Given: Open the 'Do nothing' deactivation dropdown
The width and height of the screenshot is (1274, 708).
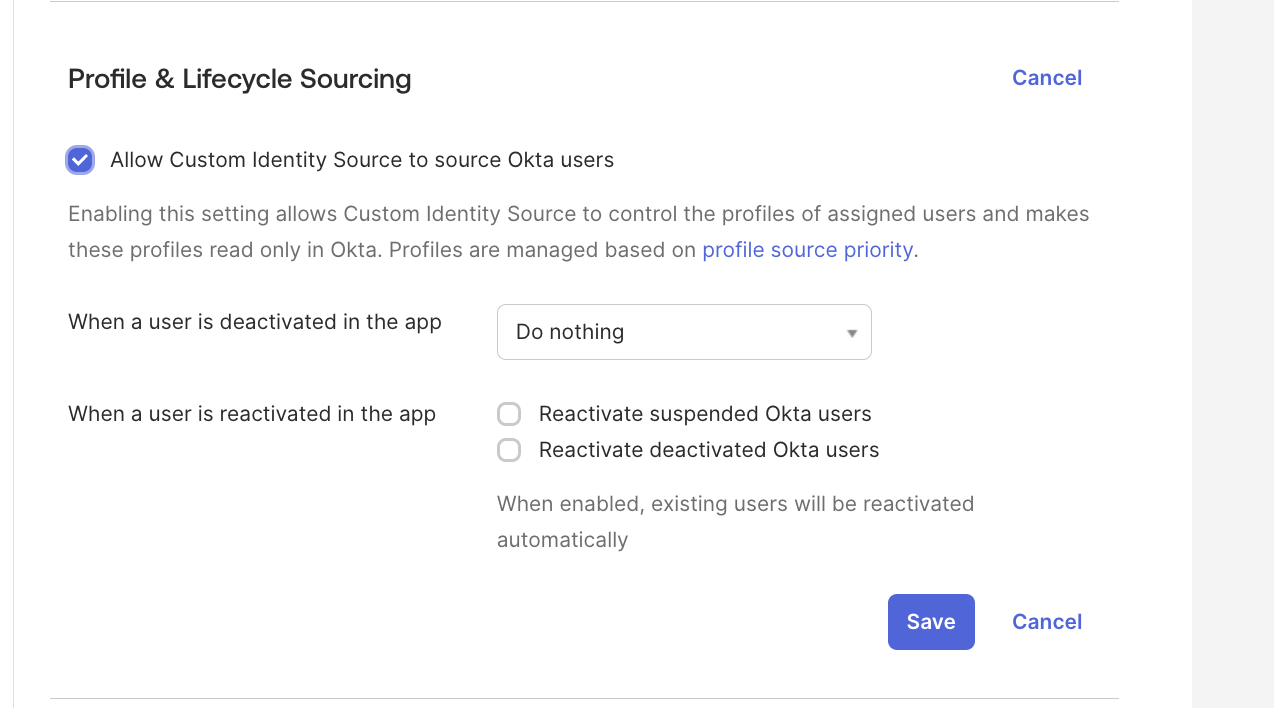Looking at the screenshot, I should pyautogui.click(x=684, y=332).
